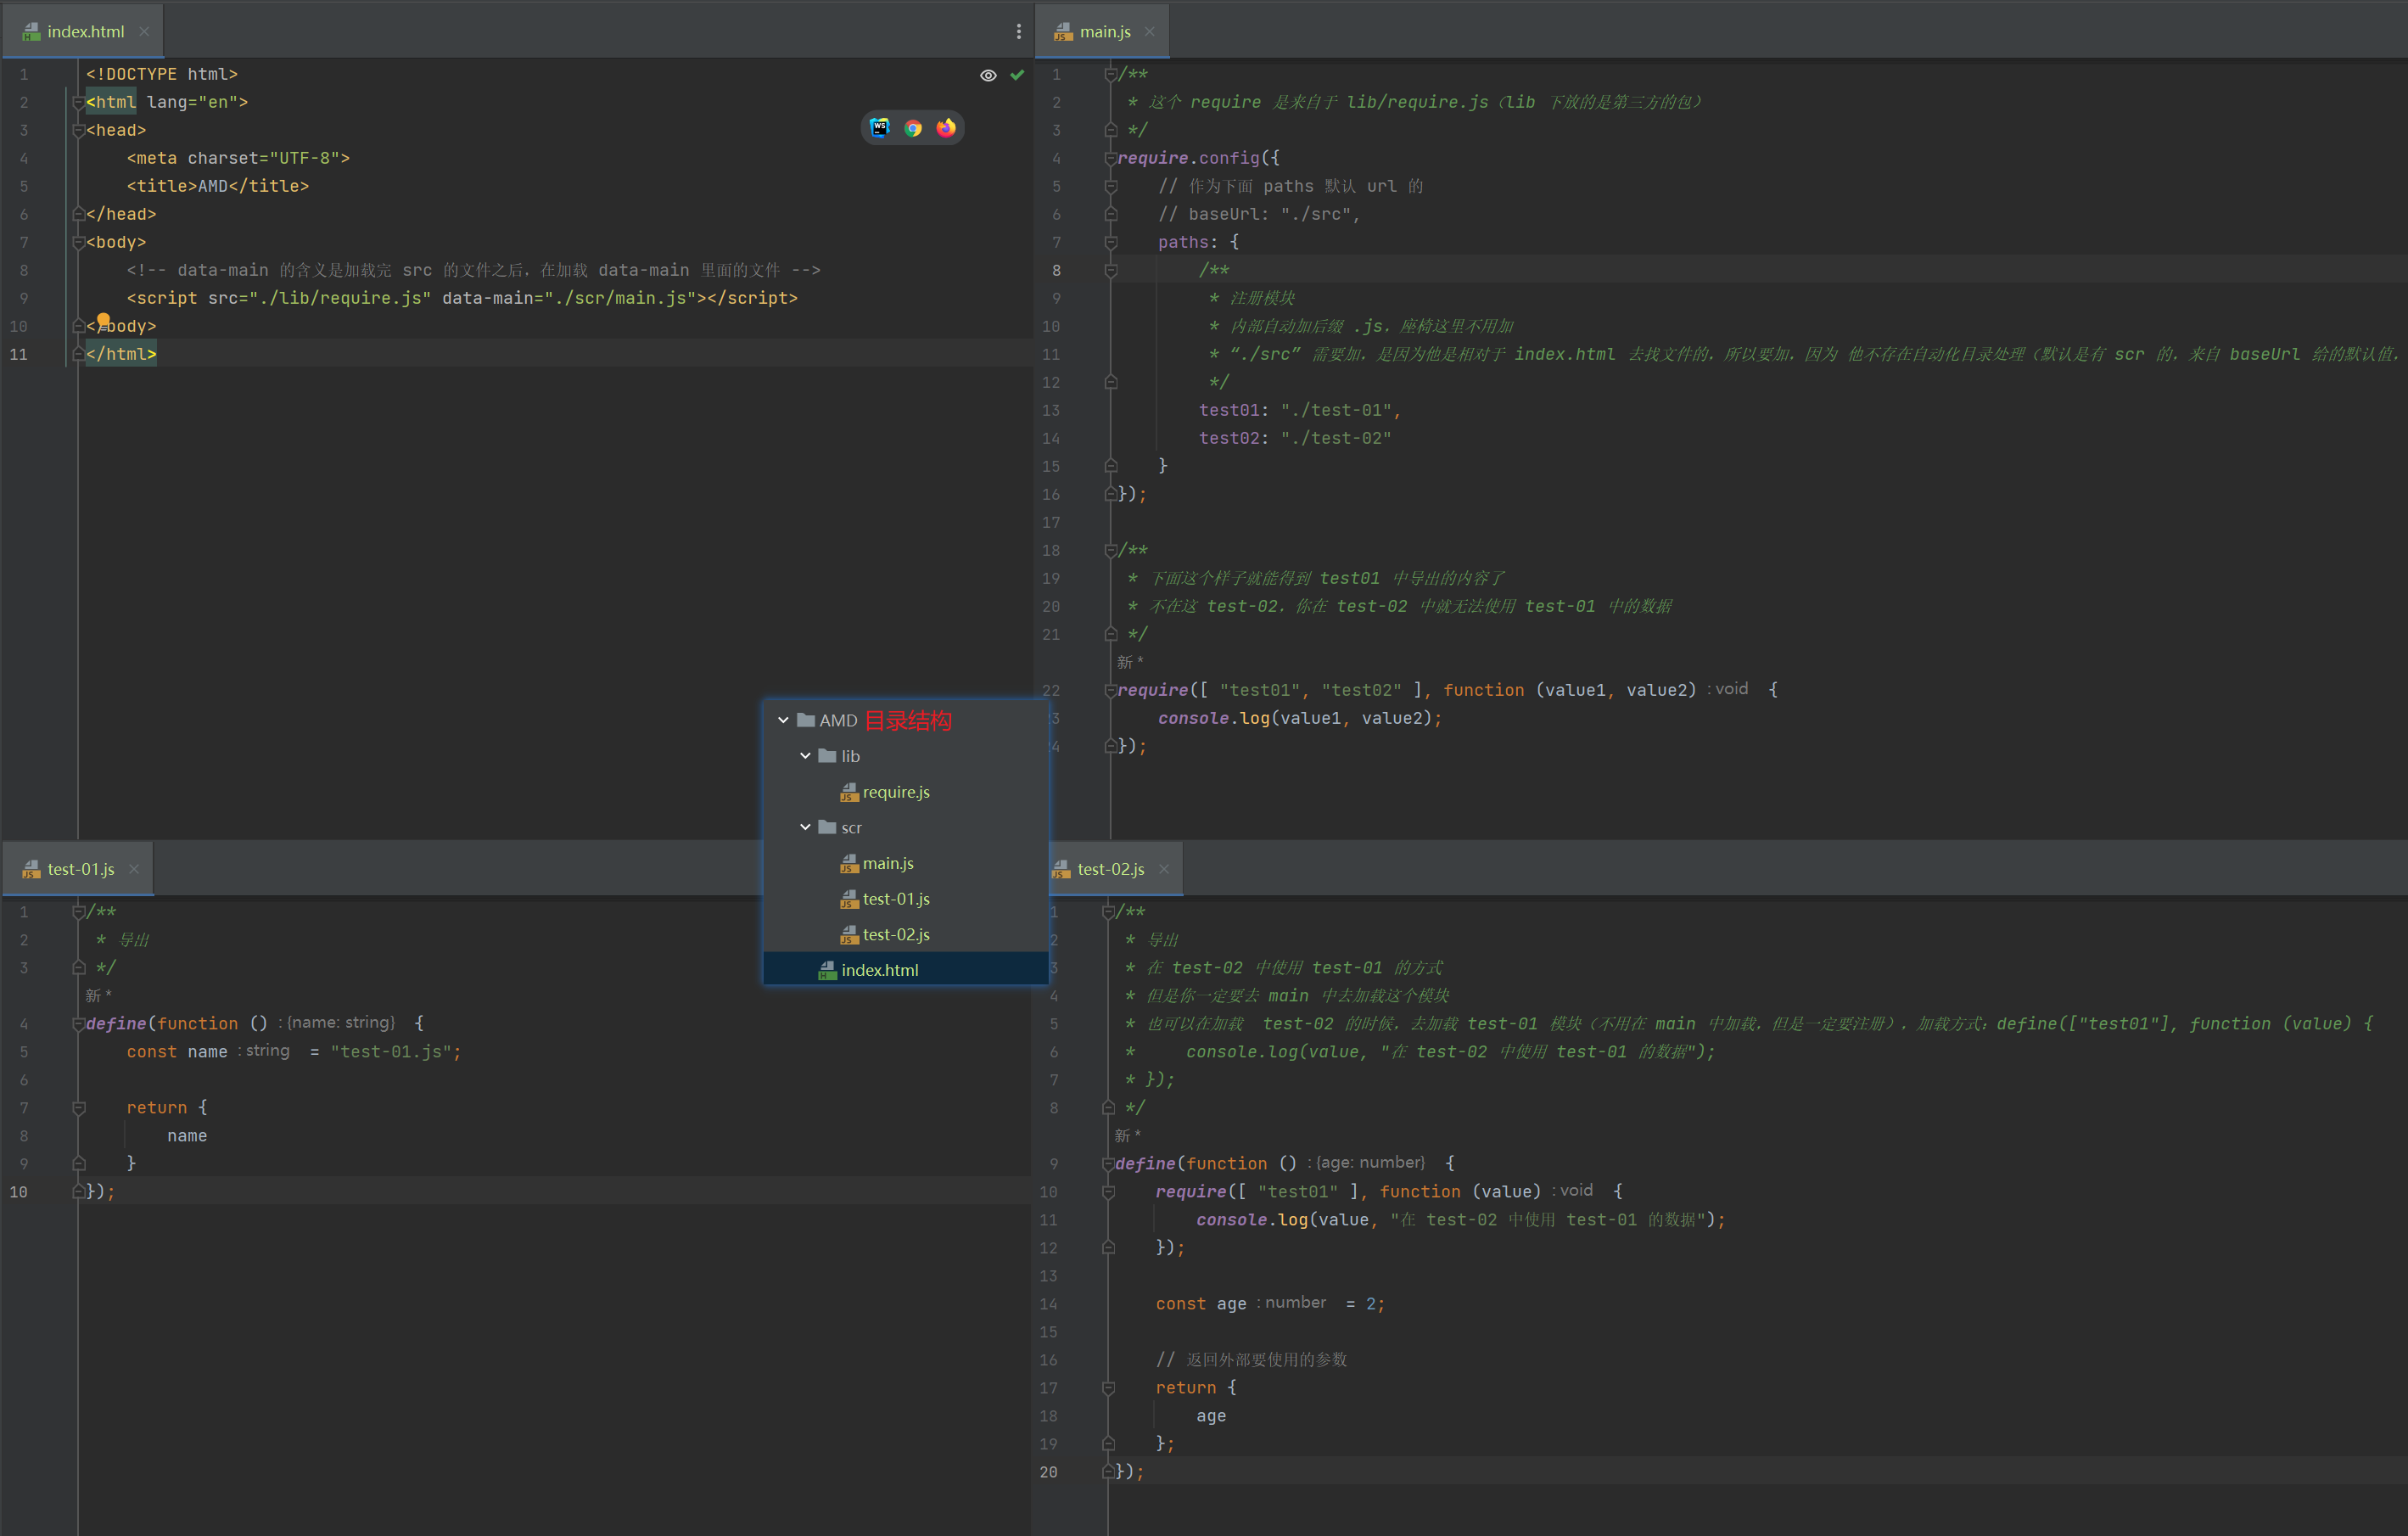2408x1536 pixels.
Task: Open index.html in Firefox browser
Action: (946, 127)
